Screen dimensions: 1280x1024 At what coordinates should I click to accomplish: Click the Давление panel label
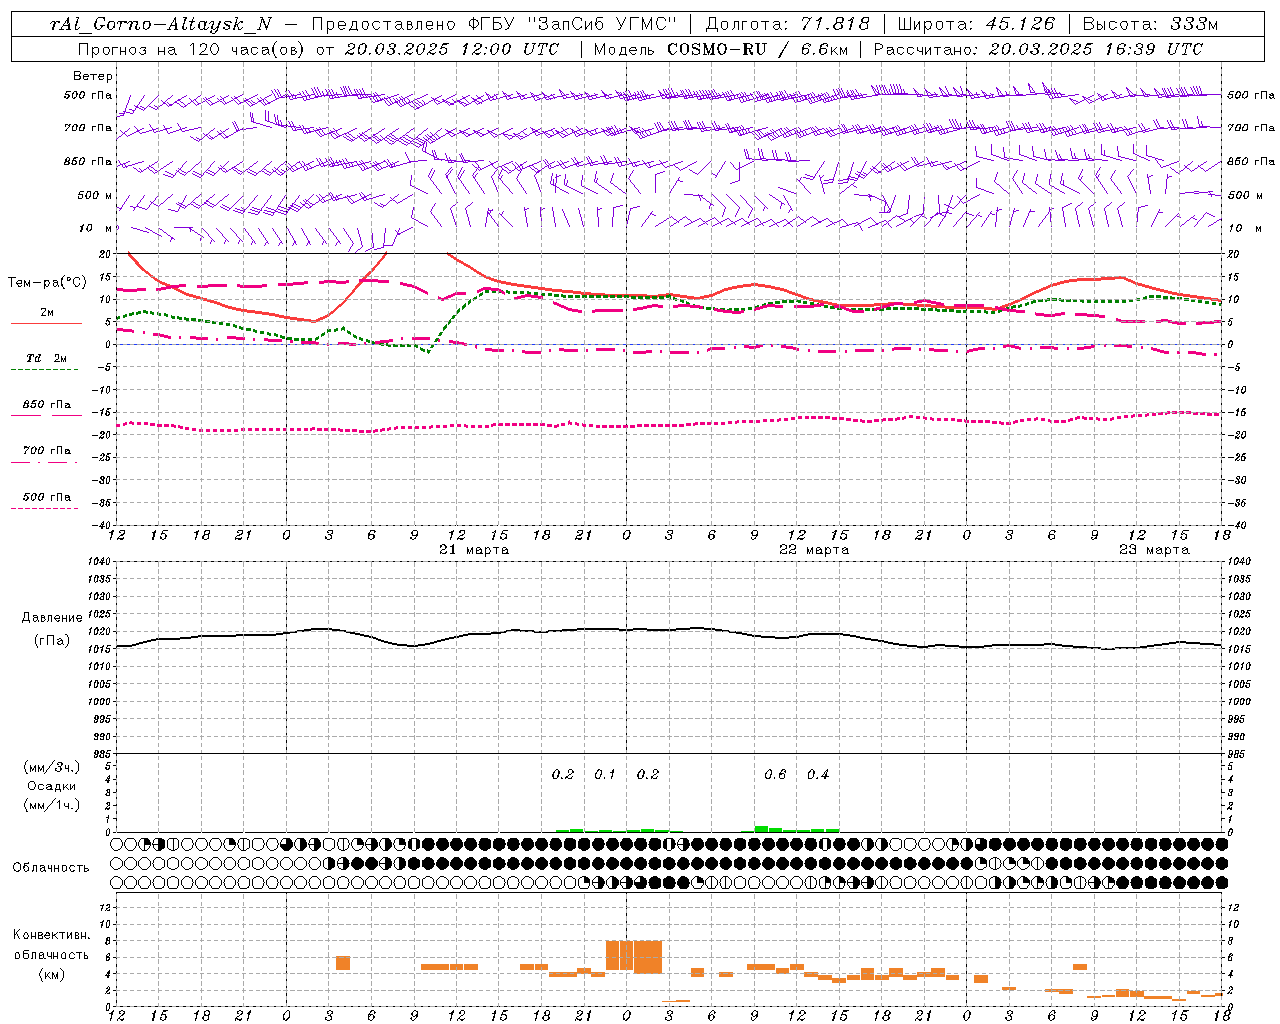coord(52,618)
